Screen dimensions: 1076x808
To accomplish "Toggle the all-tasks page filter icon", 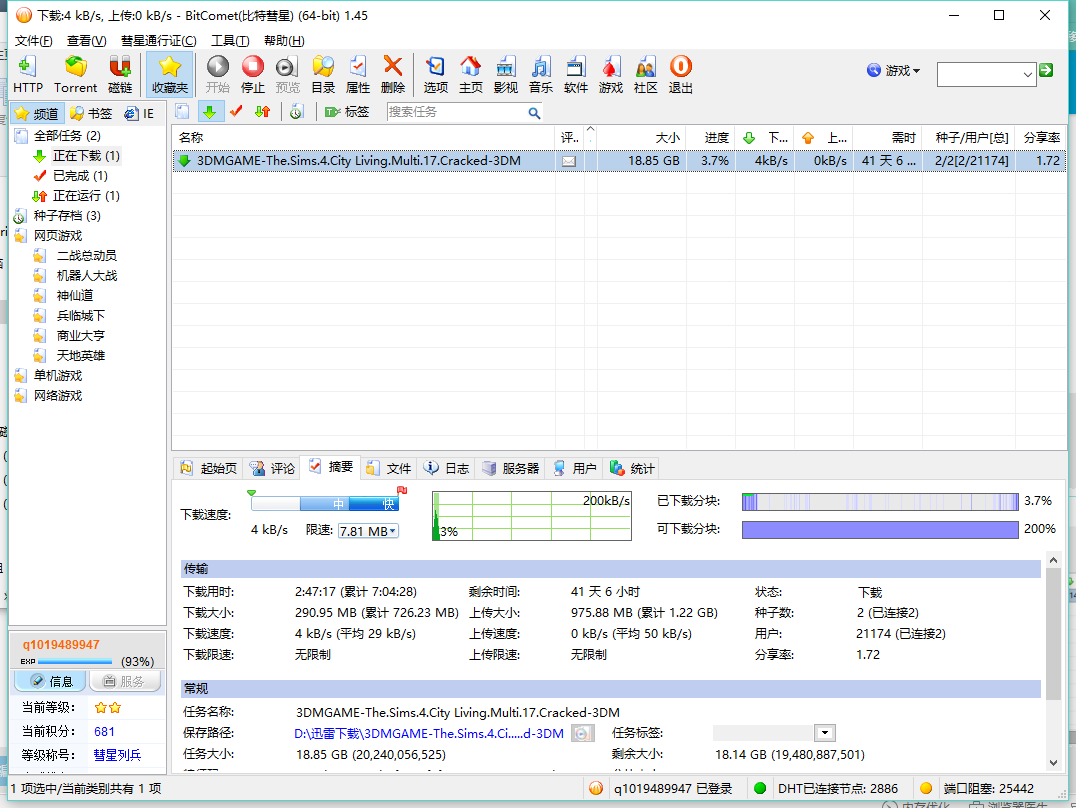I will tap(182, 112).
